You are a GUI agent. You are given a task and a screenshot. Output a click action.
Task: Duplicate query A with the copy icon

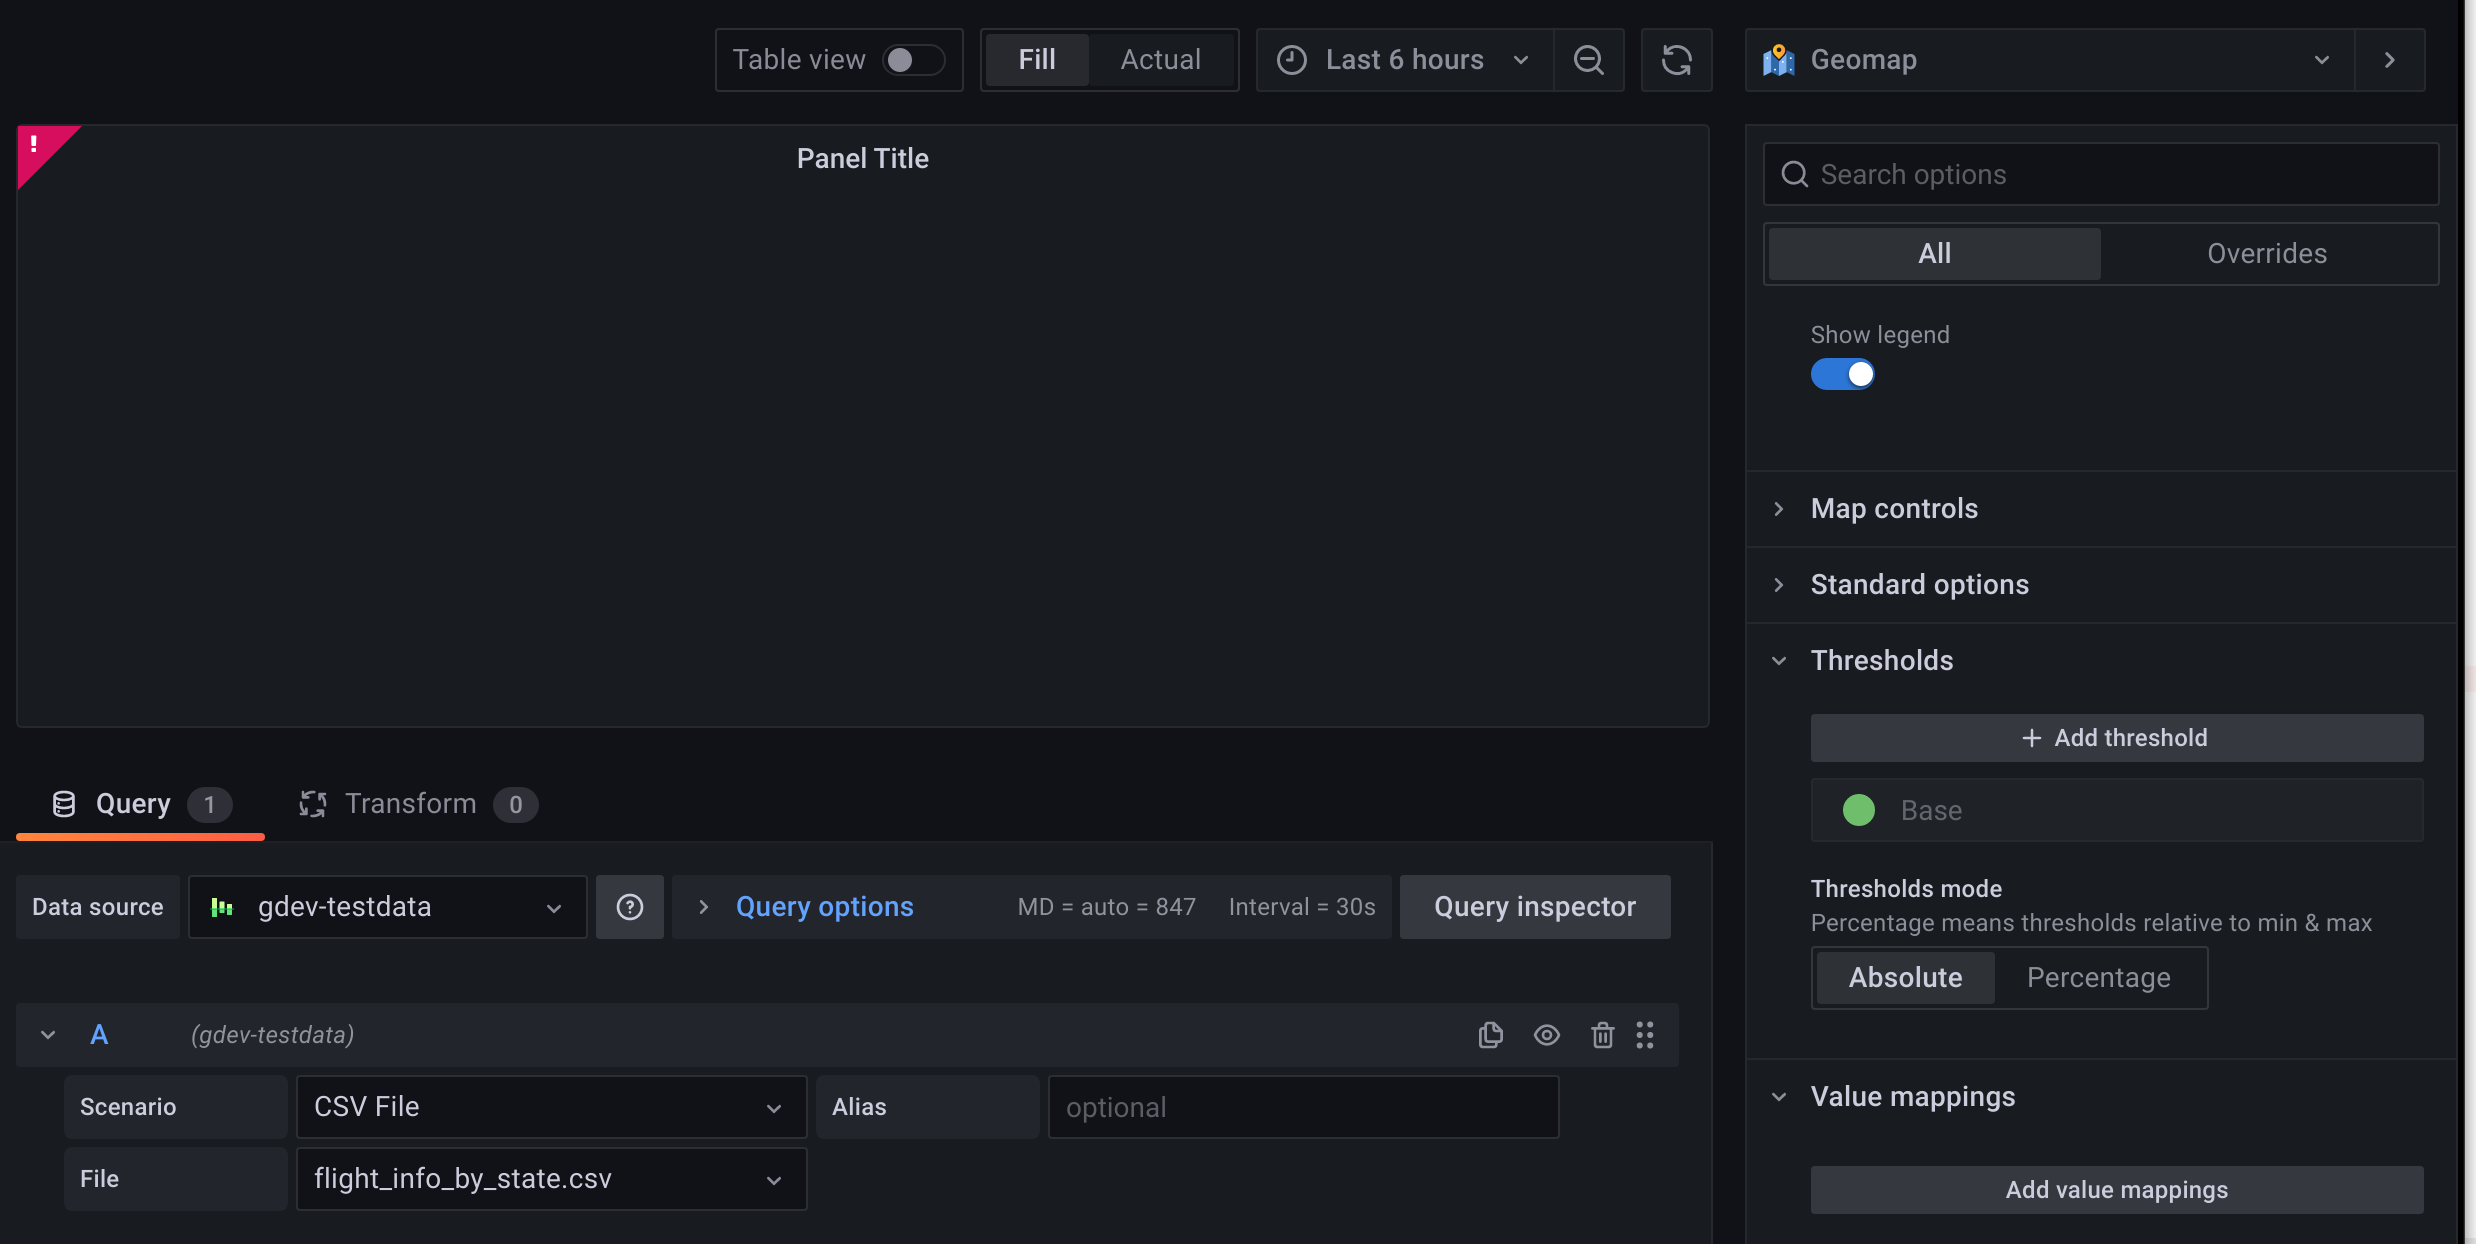click(x=1490, y=1035)
